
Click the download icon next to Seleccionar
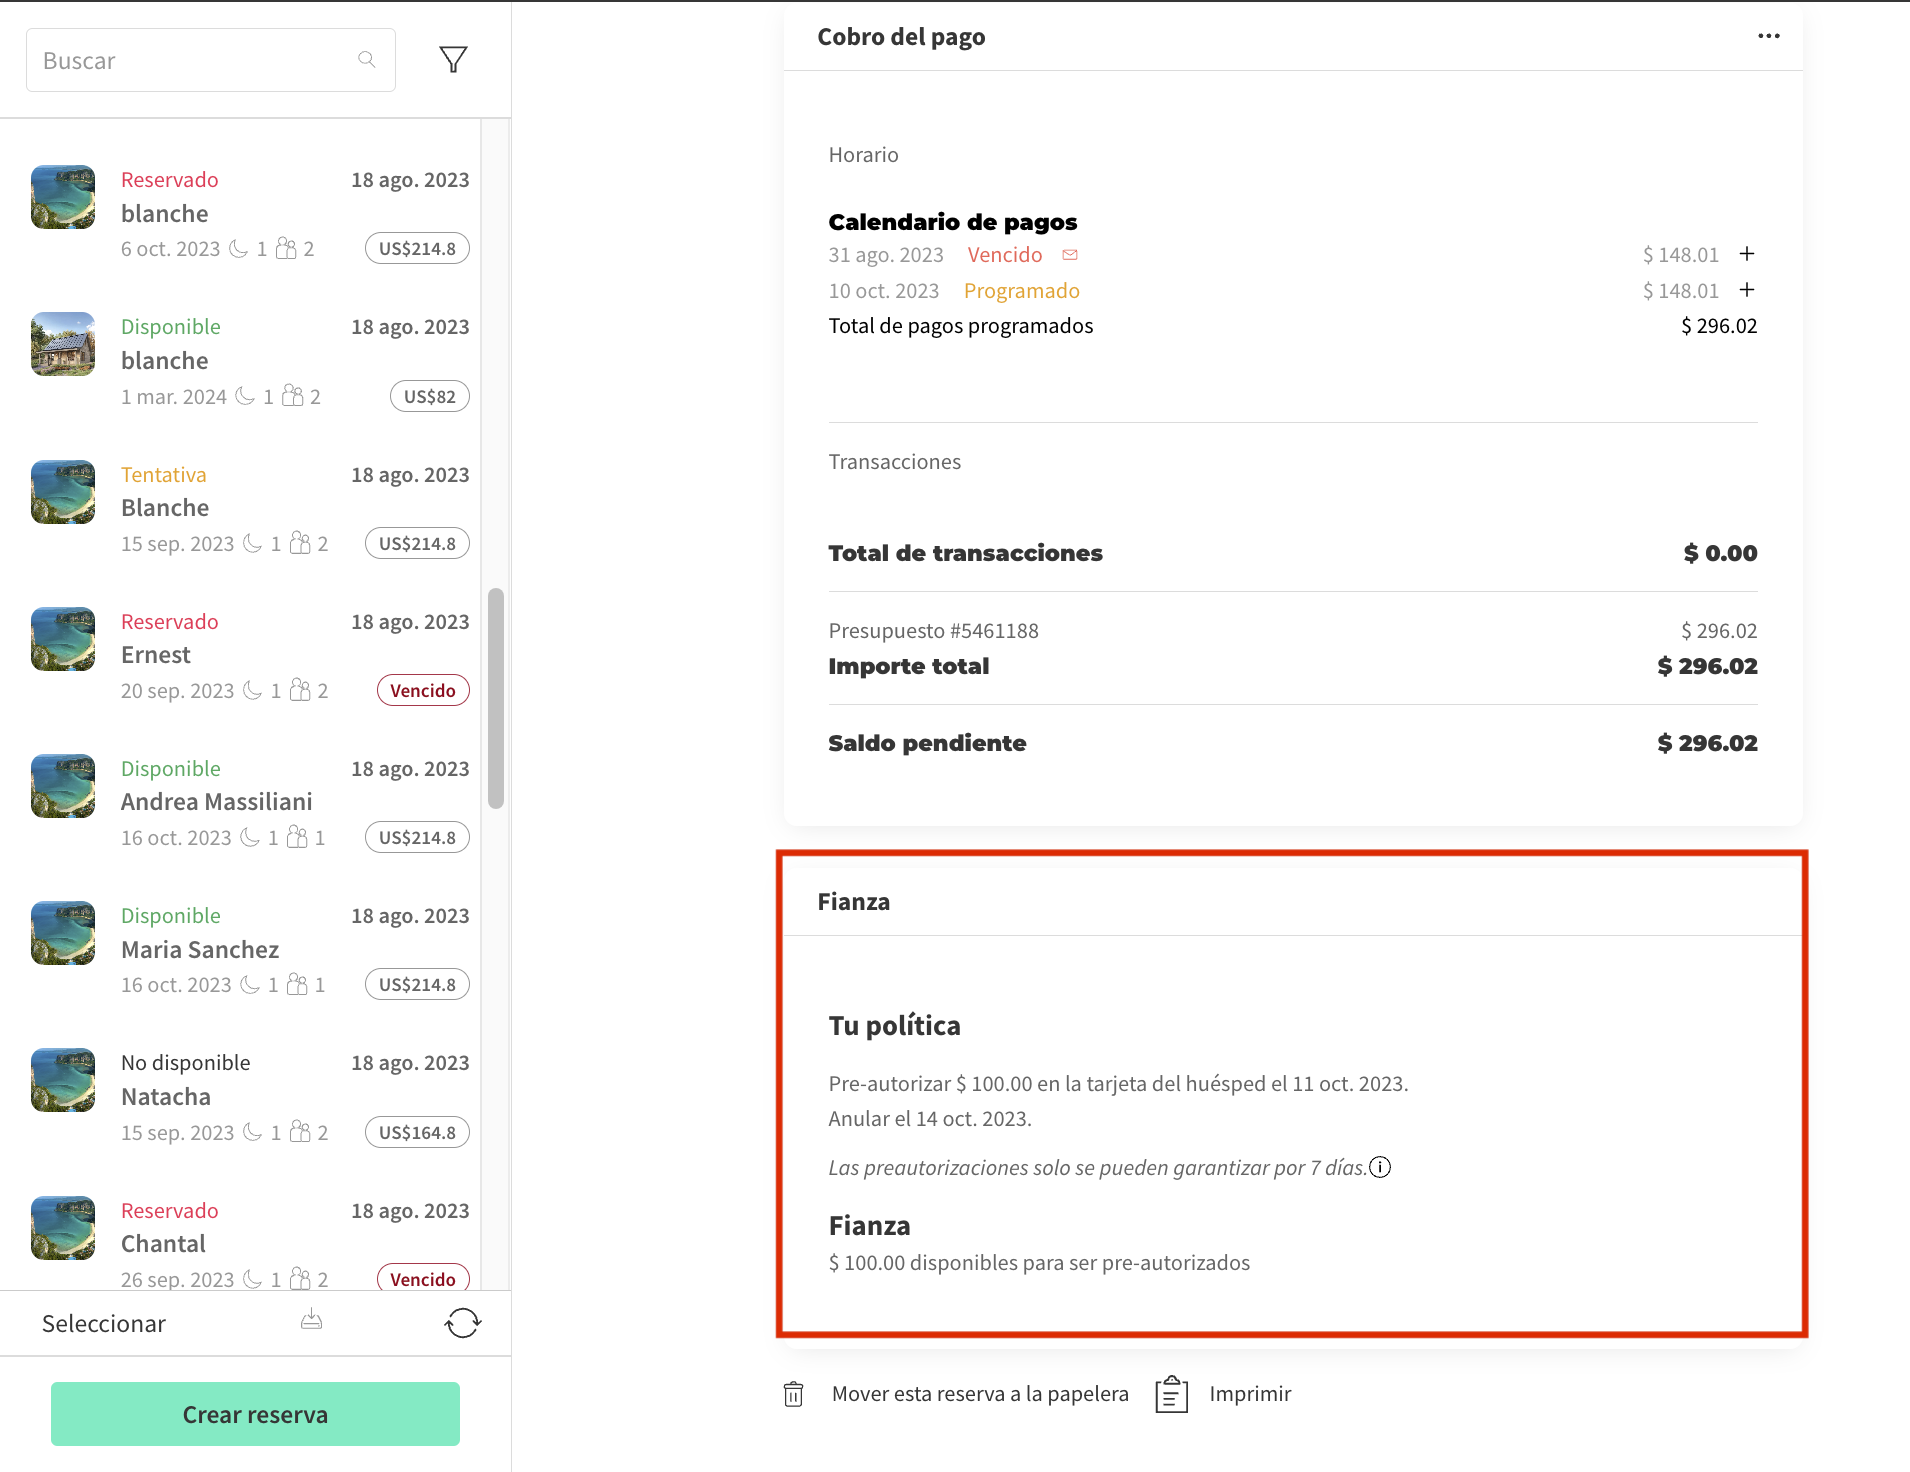click(x=312, y=1321)
